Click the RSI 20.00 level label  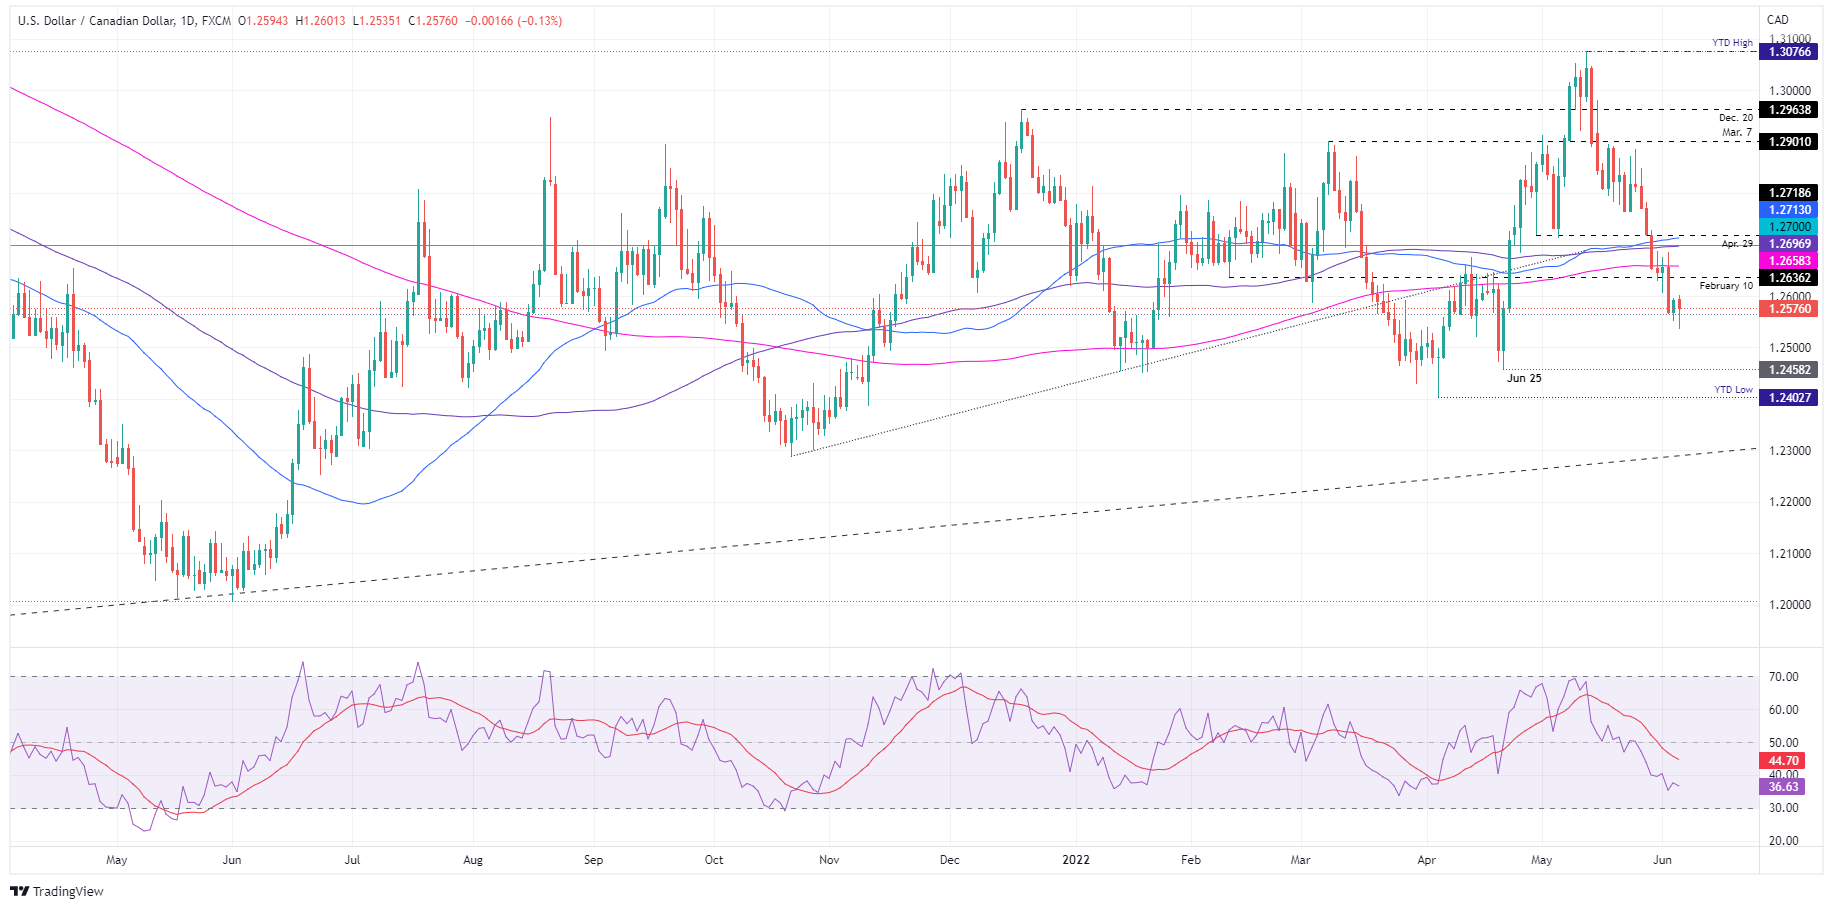(x=1783, y=841)
